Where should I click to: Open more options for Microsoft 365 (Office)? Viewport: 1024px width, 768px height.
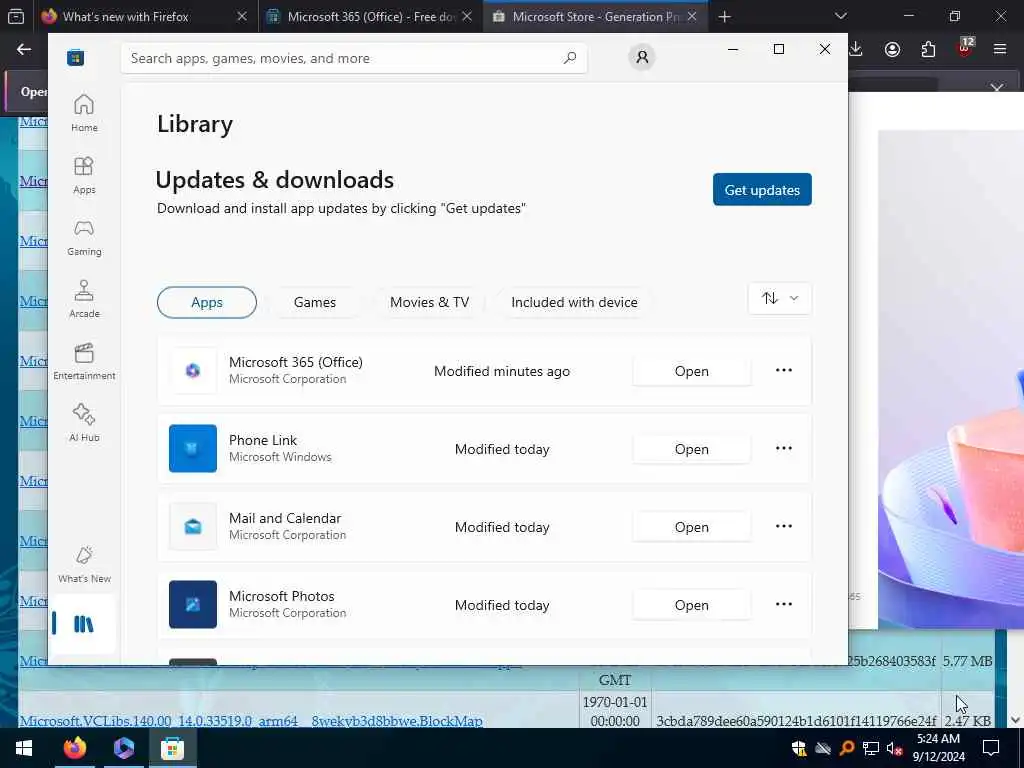784,370
